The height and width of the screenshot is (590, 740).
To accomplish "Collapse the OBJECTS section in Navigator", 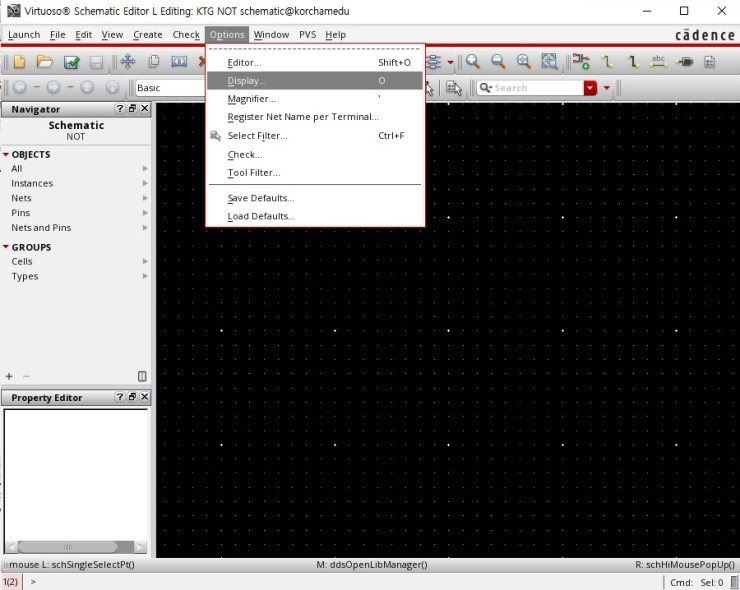I will [6, 155].
